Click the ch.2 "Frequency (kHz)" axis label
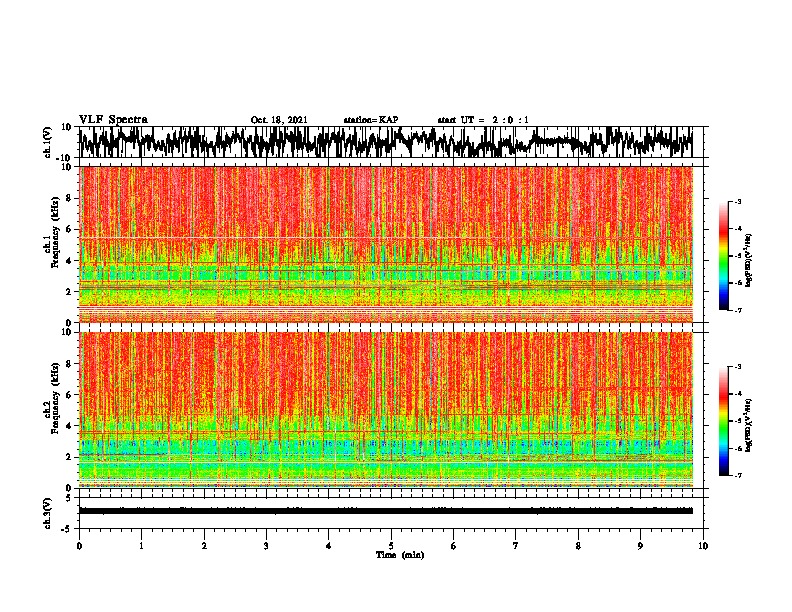Screen dimensions: 792x612 point(54,398)
